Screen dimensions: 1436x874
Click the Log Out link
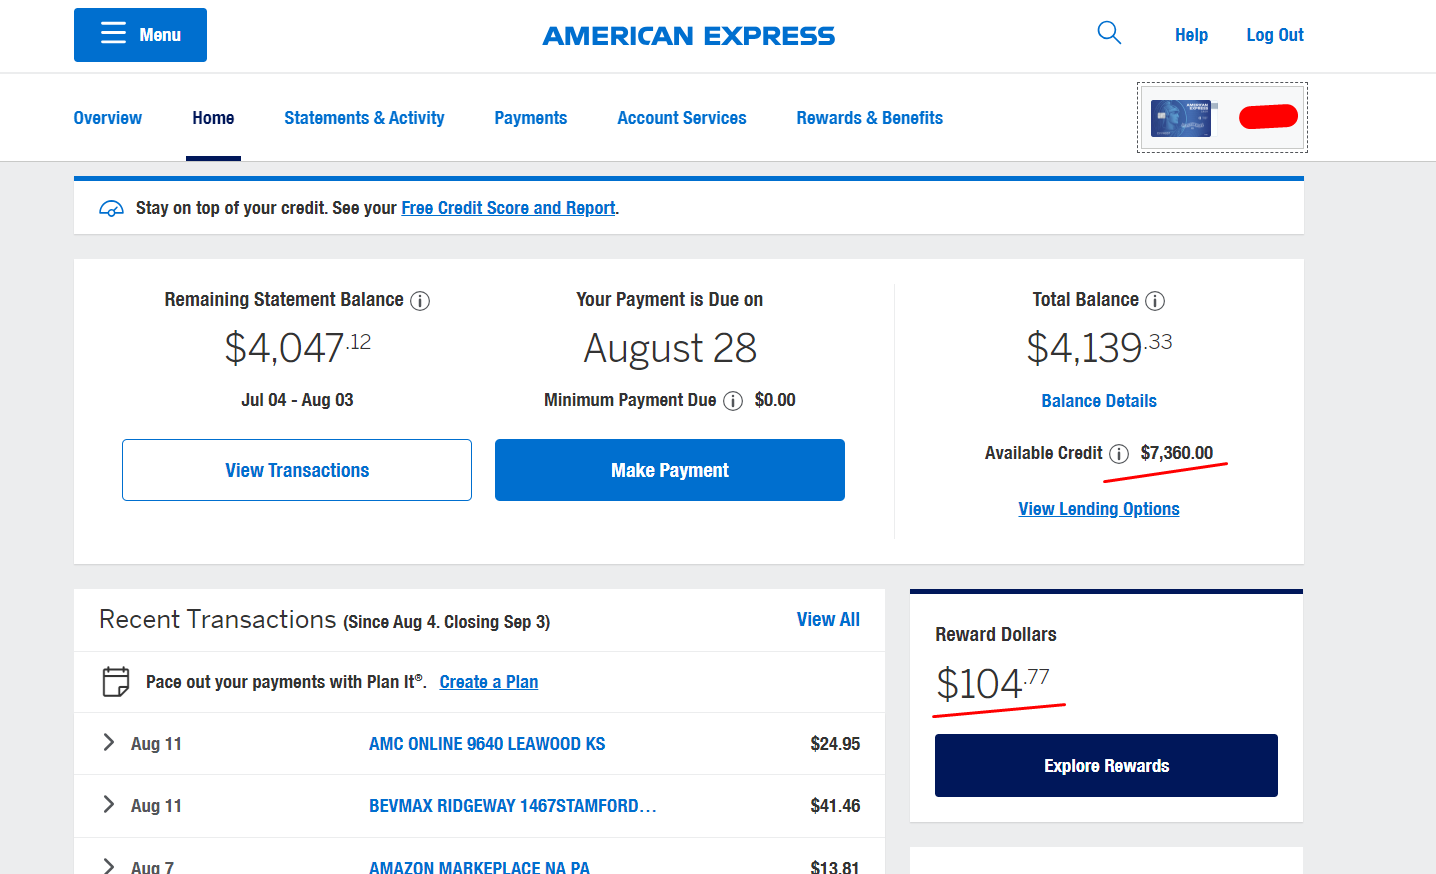[1274, 35]
